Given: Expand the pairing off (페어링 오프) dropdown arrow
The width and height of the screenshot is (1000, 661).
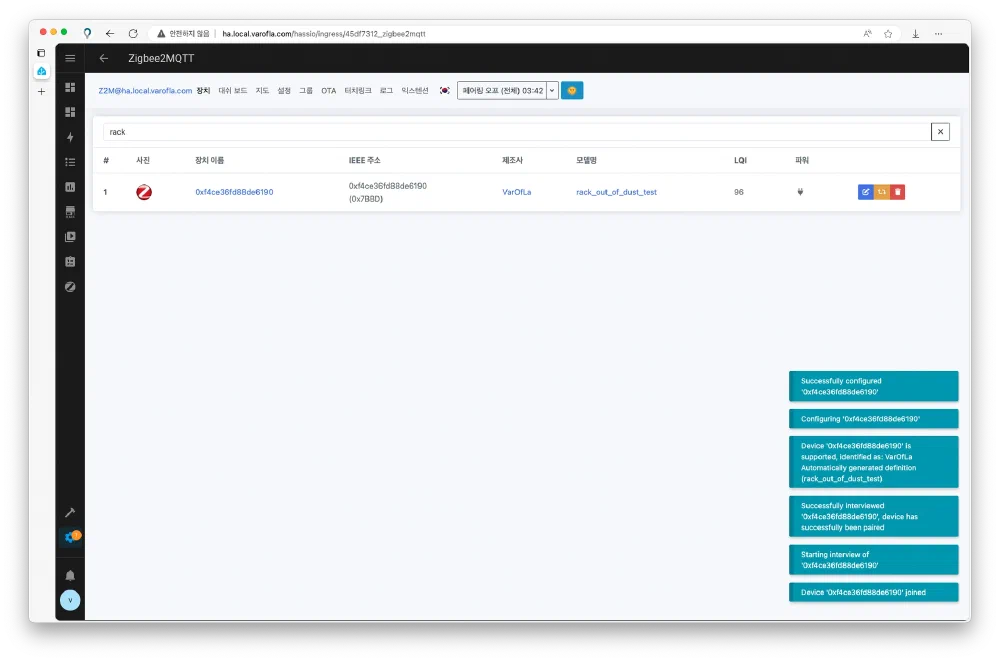Looking at the screenshot, I should (x=552, y=90).
